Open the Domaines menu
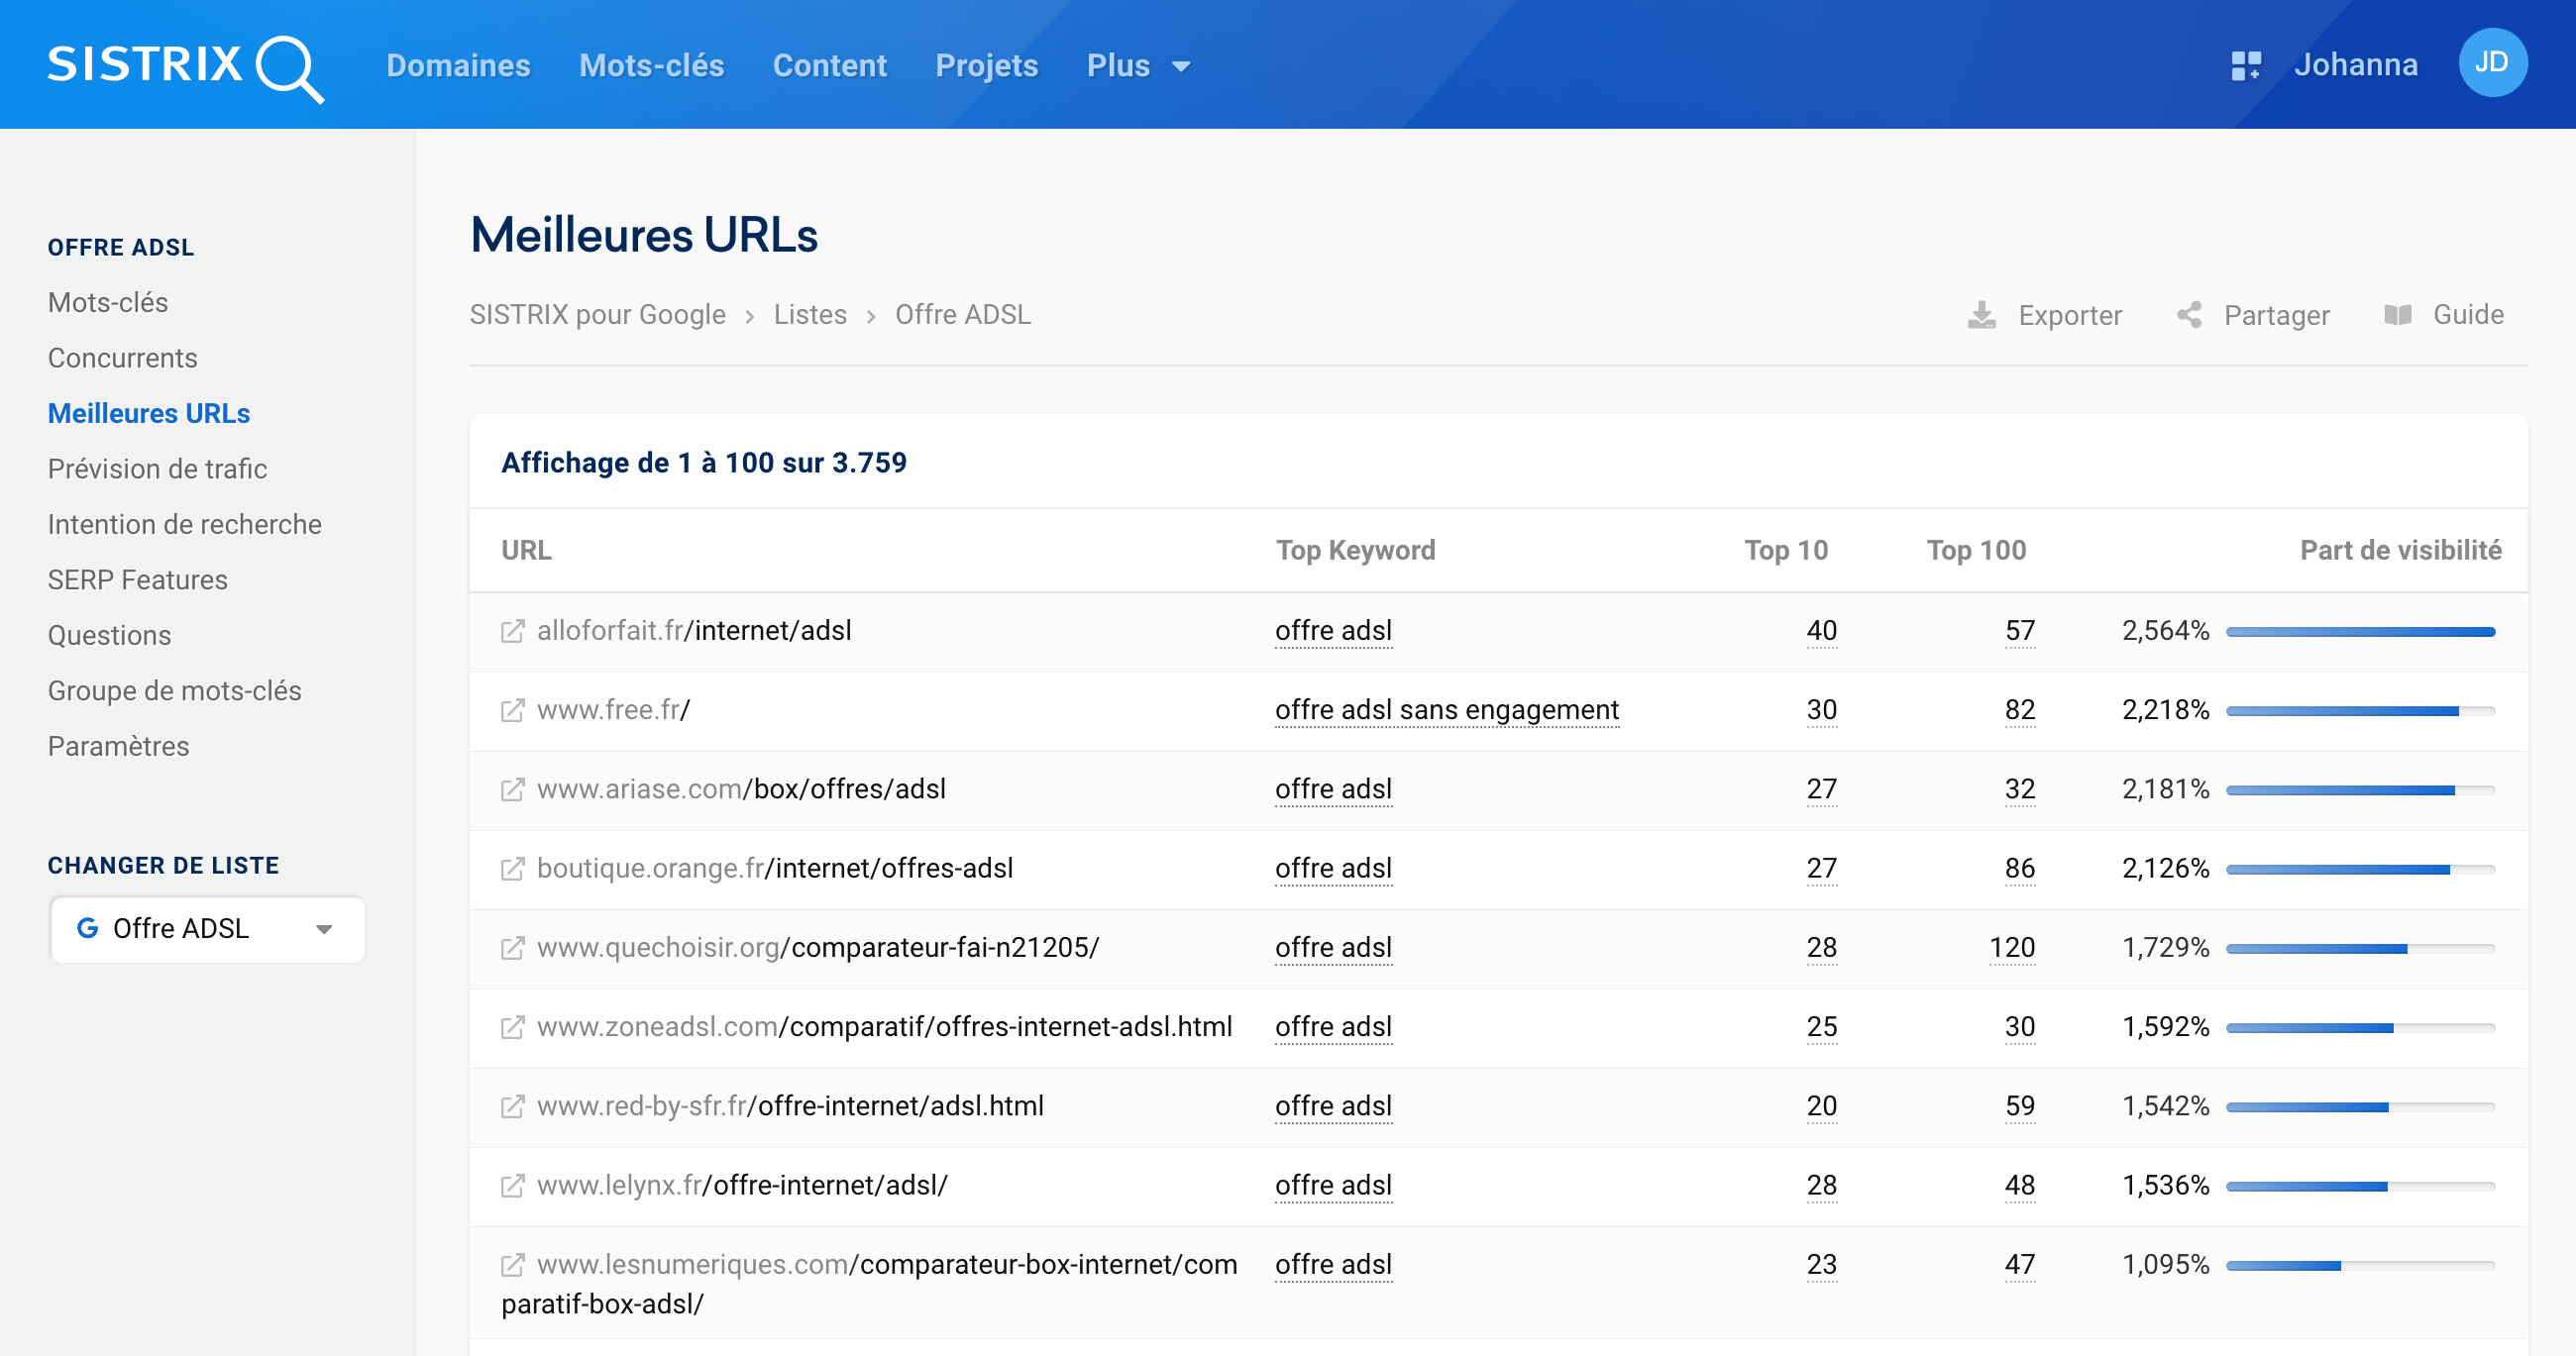This screenshot has height=1356, width=2576. pyautogui.click(x=458, y=66)
